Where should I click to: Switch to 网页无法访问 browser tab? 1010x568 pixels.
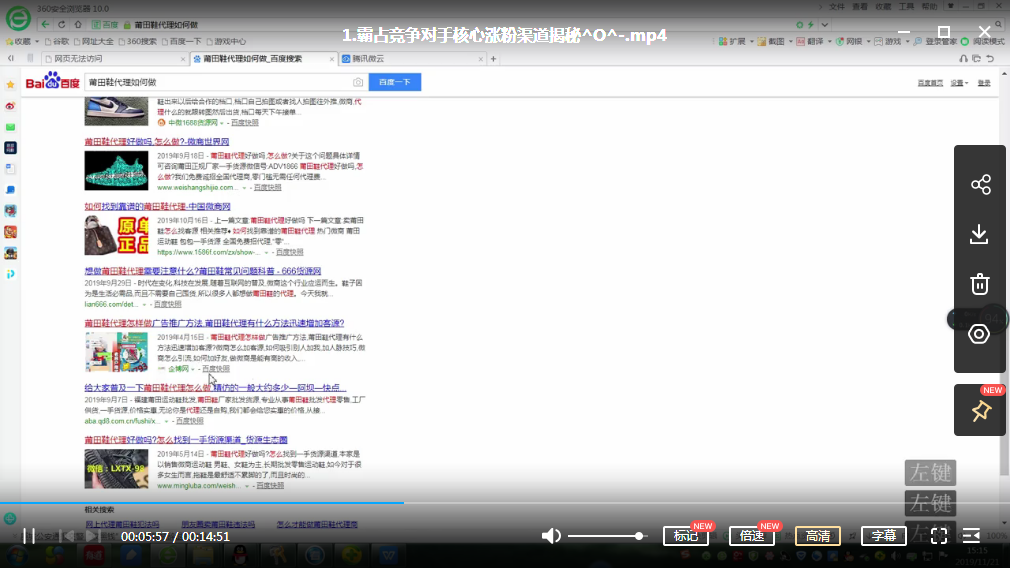(x=115, y=59)
